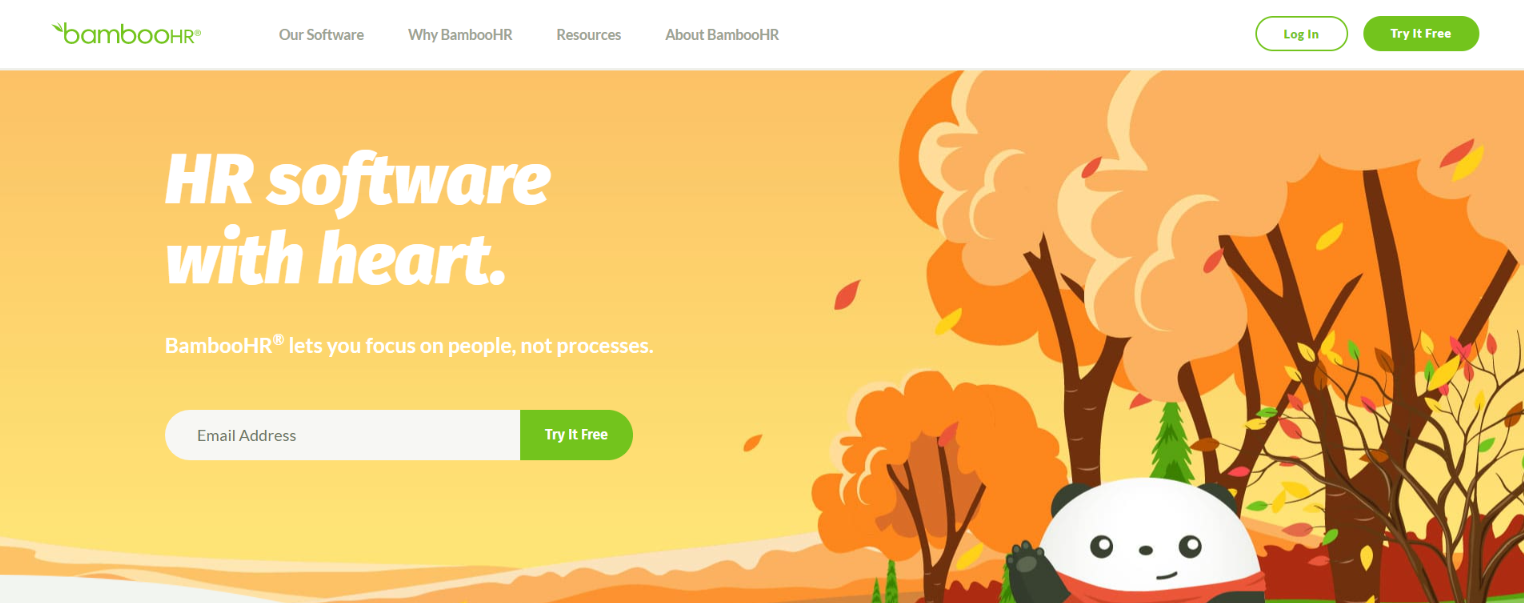Click the BambooHR logo
This screenshot has width=1524, height=603.
pos(126,34)
